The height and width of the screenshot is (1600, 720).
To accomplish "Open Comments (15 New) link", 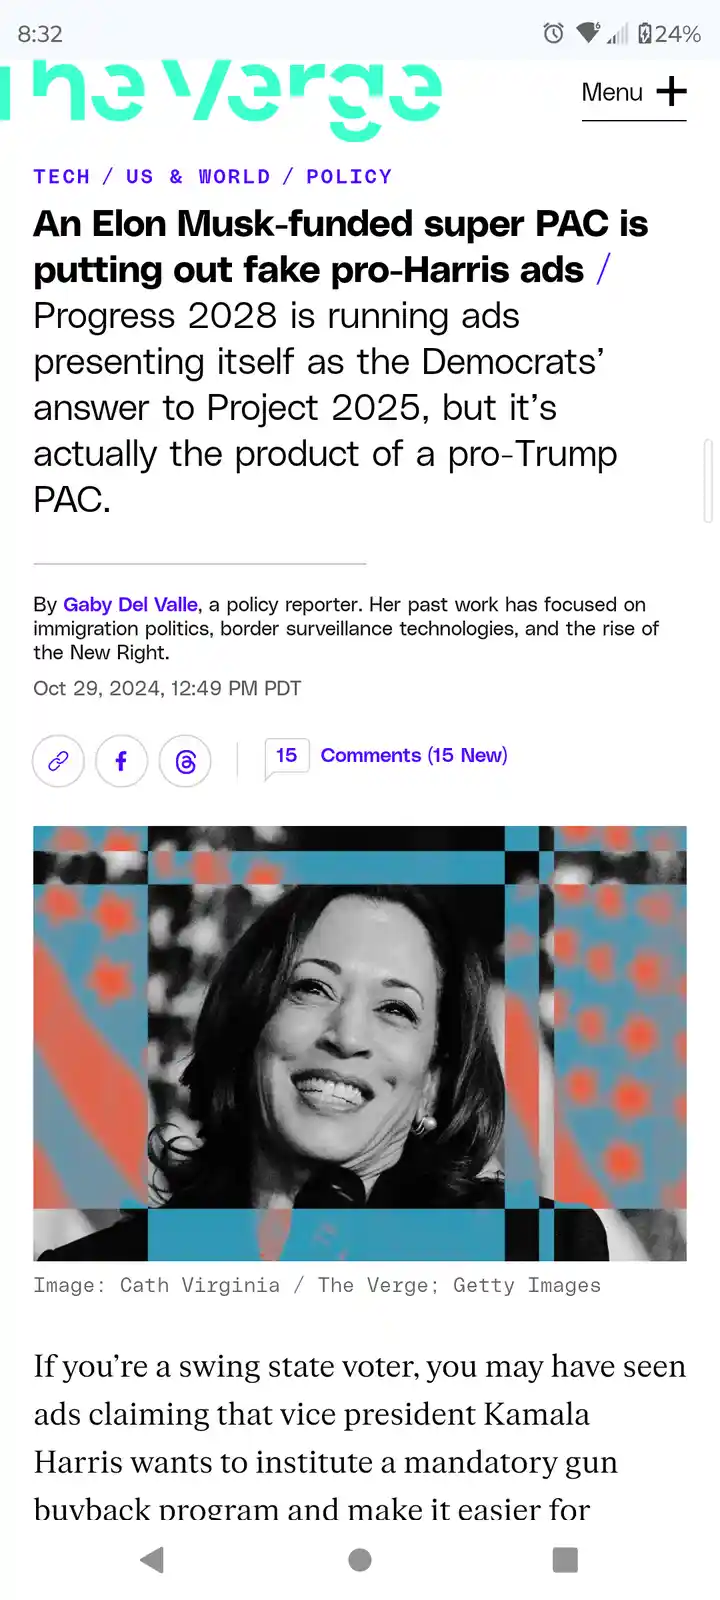I will pyautogui.click(x=414, y=755).
